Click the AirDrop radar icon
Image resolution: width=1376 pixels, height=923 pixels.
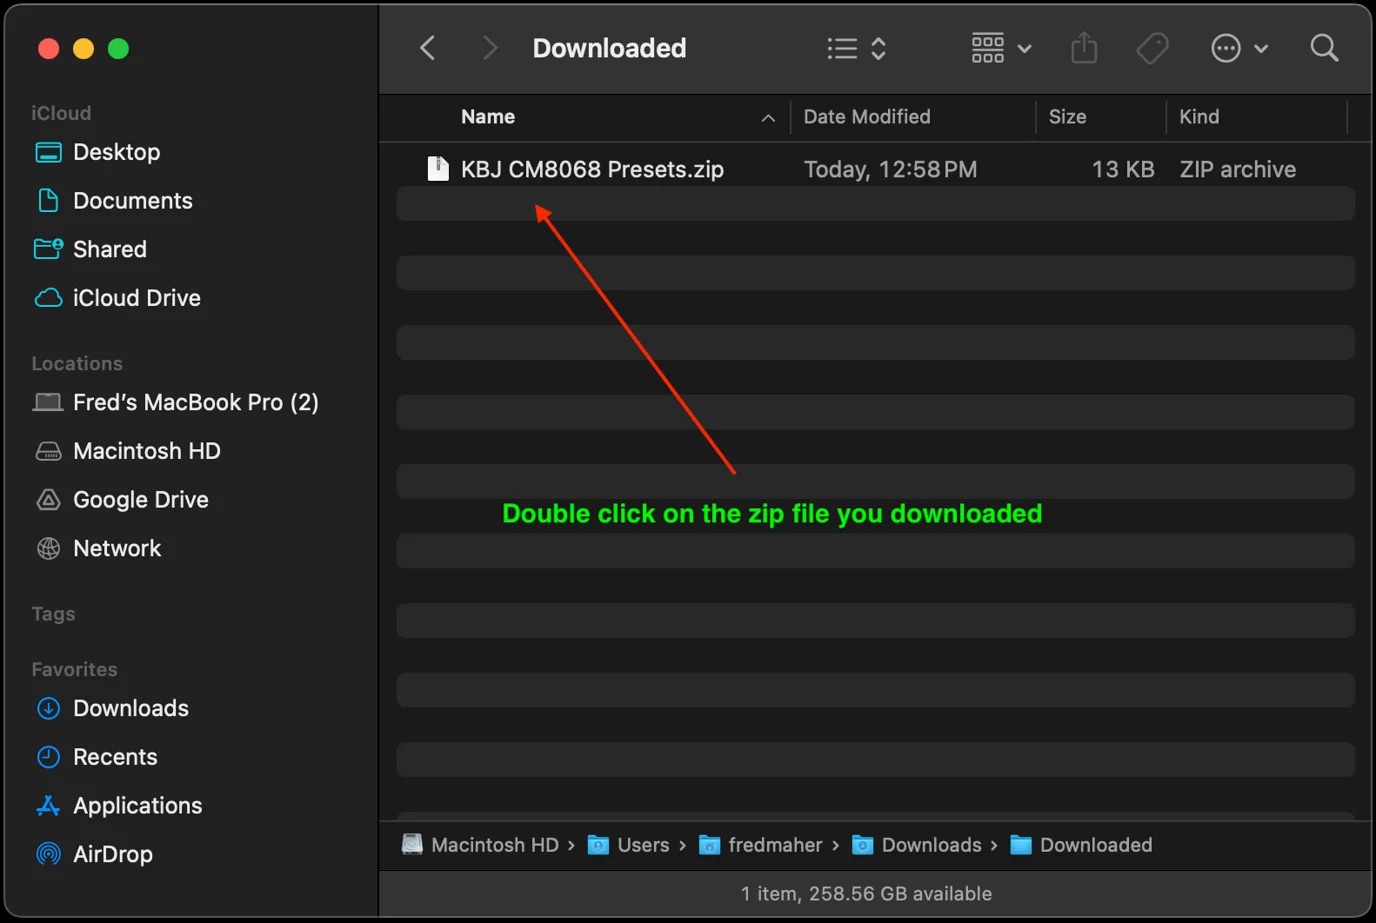(x=48, y=854)
